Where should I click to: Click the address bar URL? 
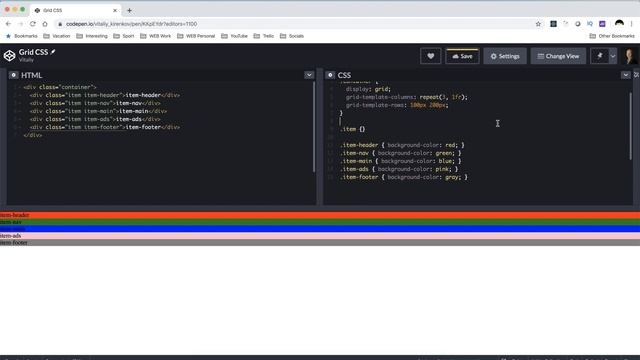131,24
